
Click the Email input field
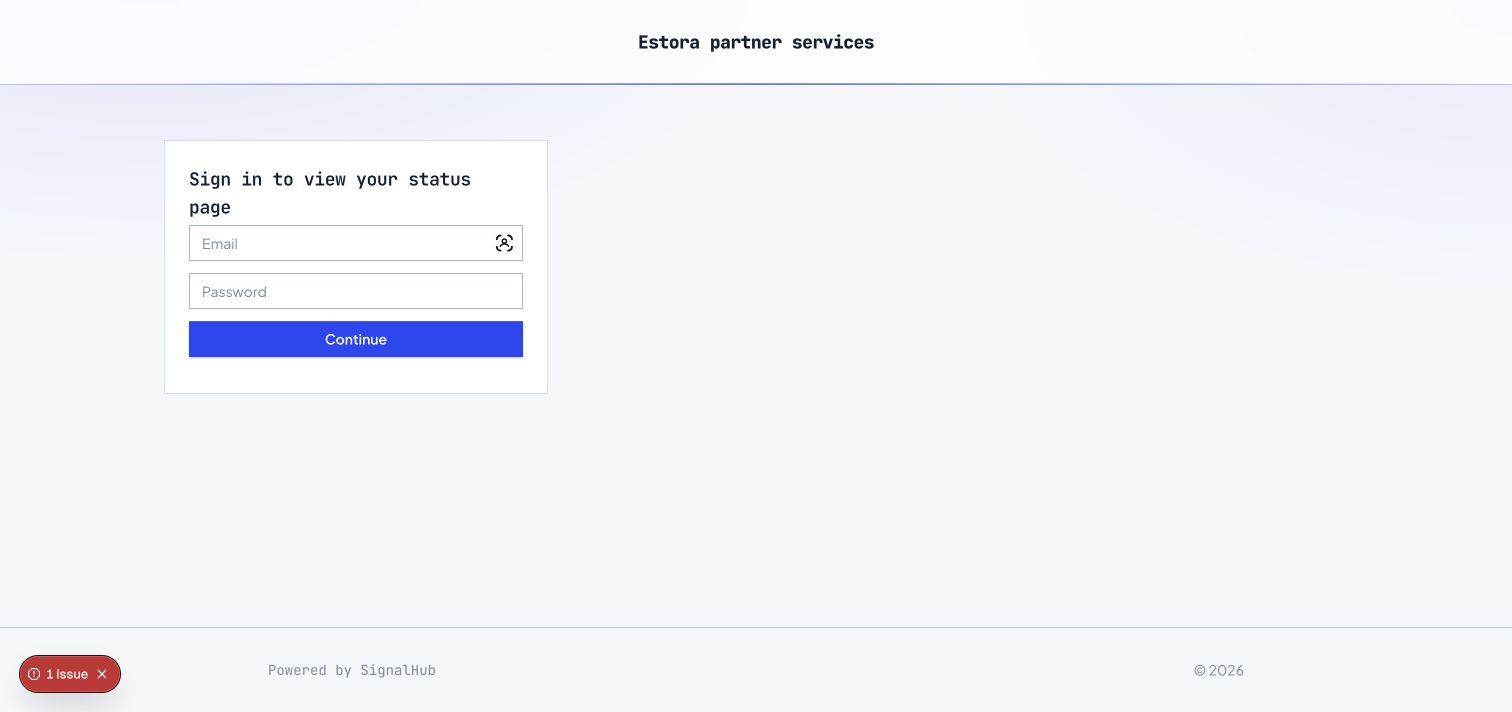[355, 243]
